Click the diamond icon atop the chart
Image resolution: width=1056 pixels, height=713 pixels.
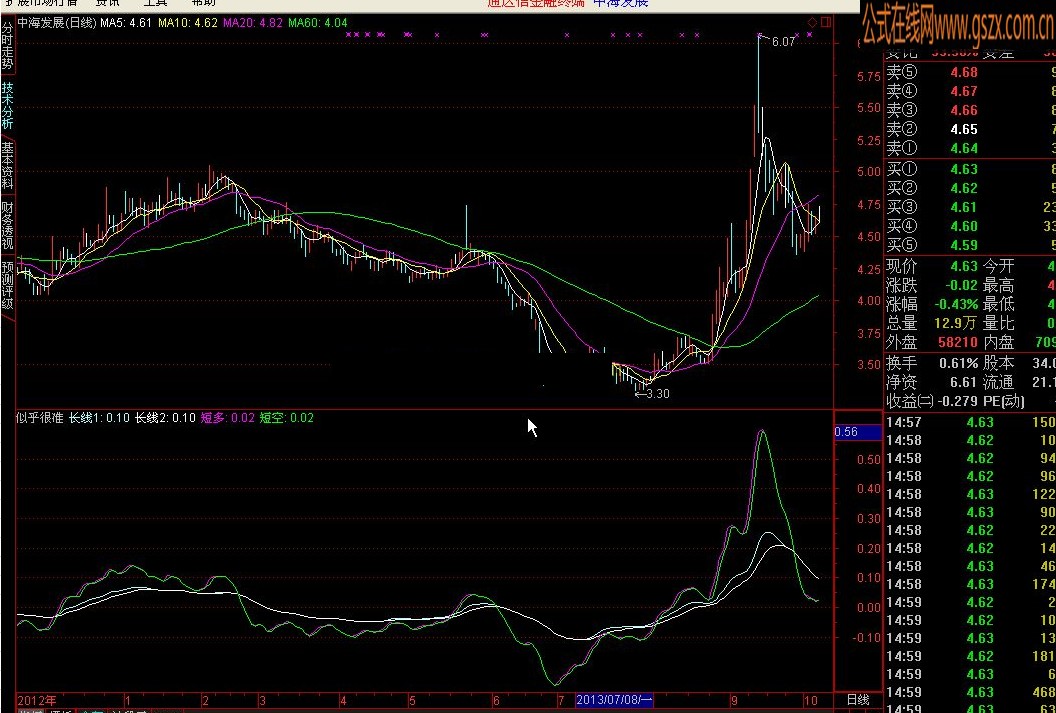[813, 22]
